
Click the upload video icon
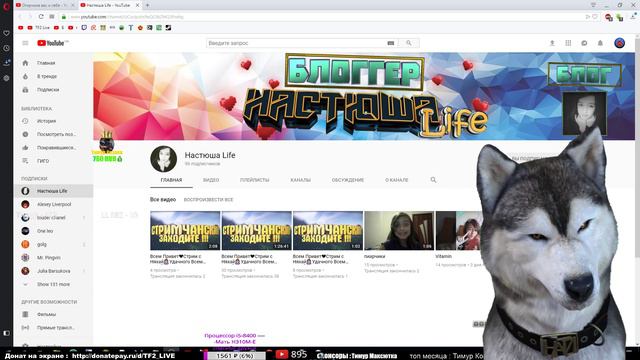(x=552, y=43)
